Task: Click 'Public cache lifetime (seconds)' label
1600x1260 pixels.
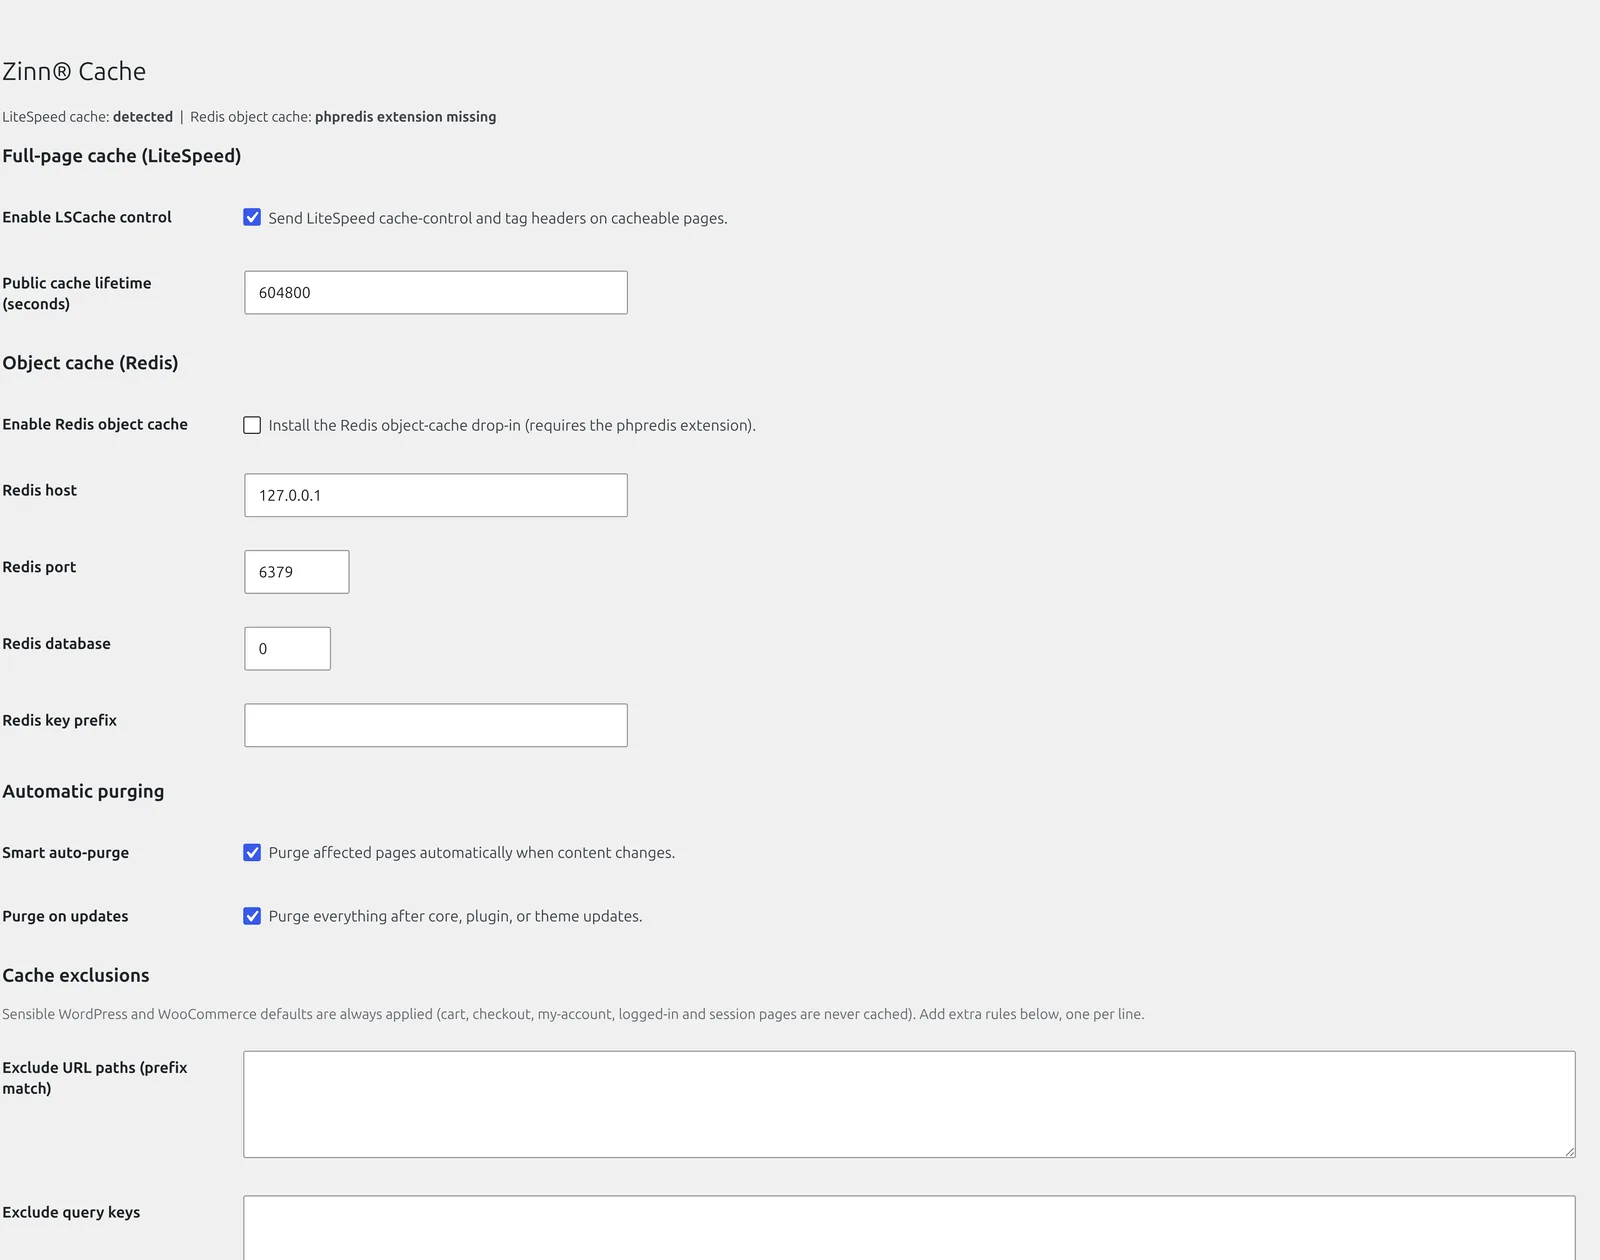Action: [x=77, y=293]
